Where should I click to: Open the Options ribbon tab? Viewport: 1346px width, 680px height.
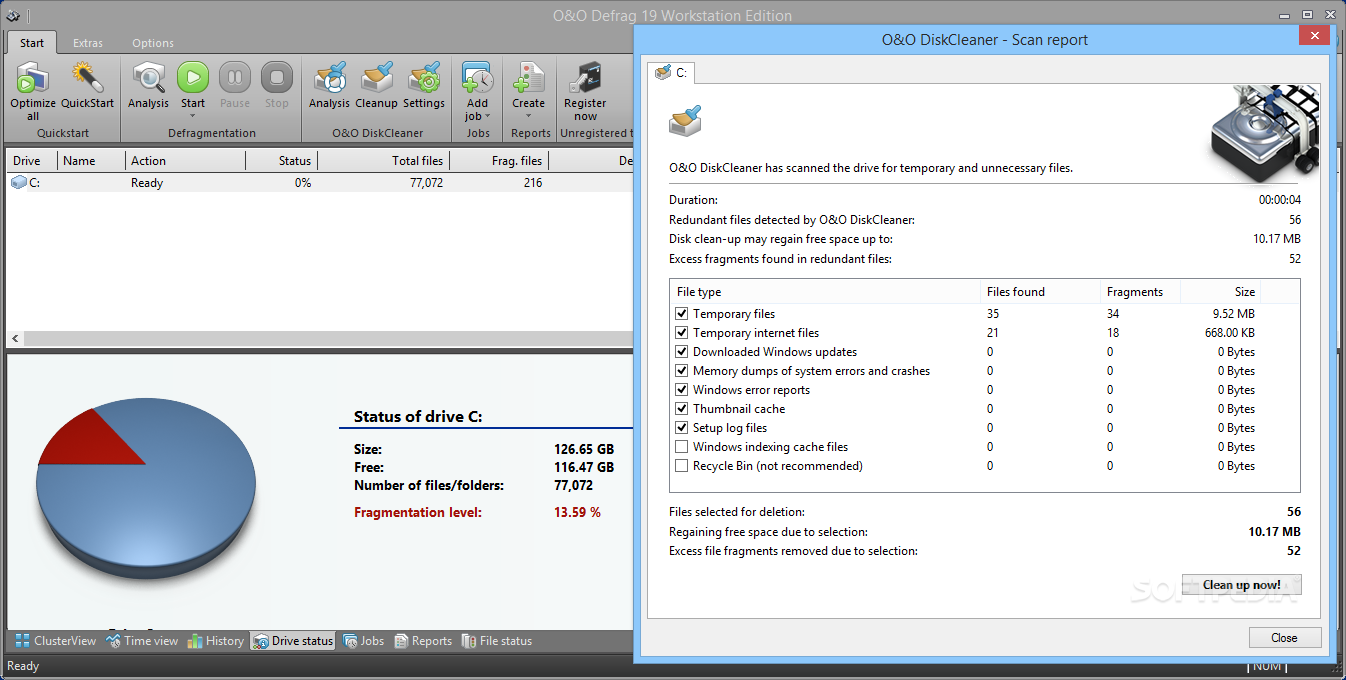(x=153, y=43)
